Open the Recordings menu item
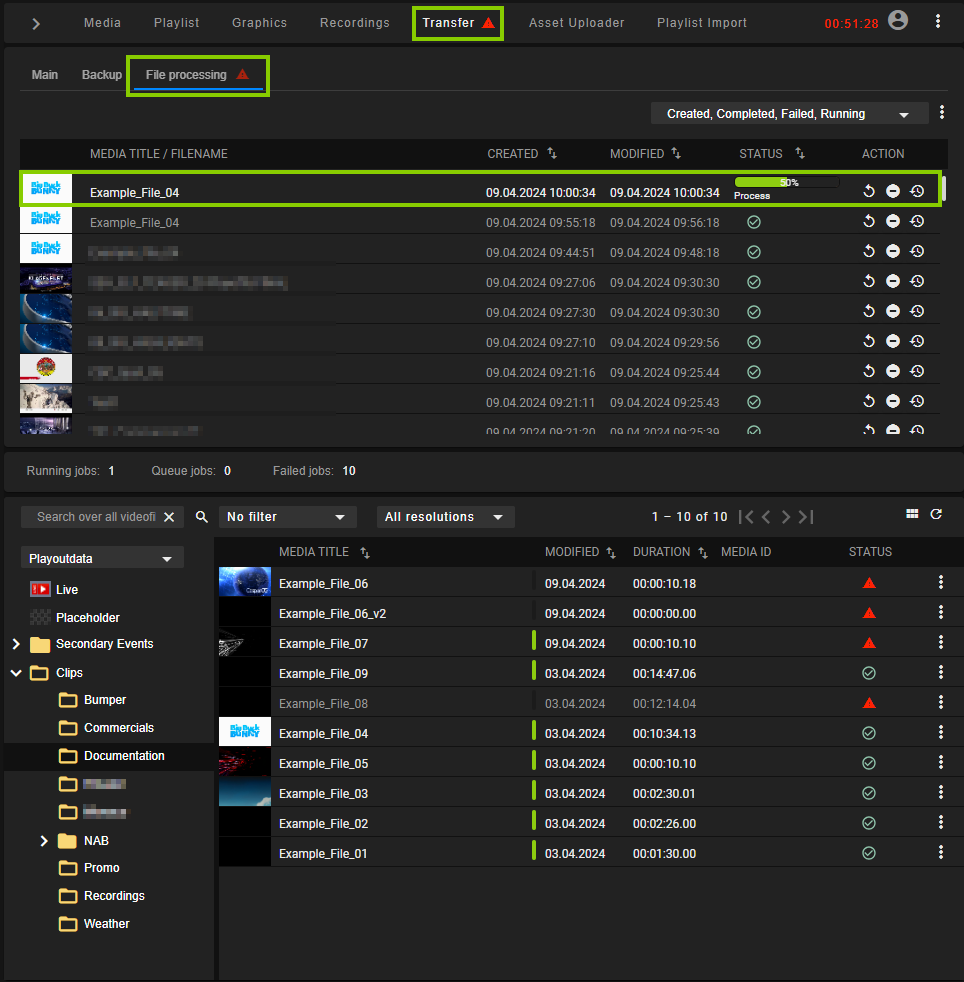Screen dimensions: 964x982 click(x=354, y=22)
